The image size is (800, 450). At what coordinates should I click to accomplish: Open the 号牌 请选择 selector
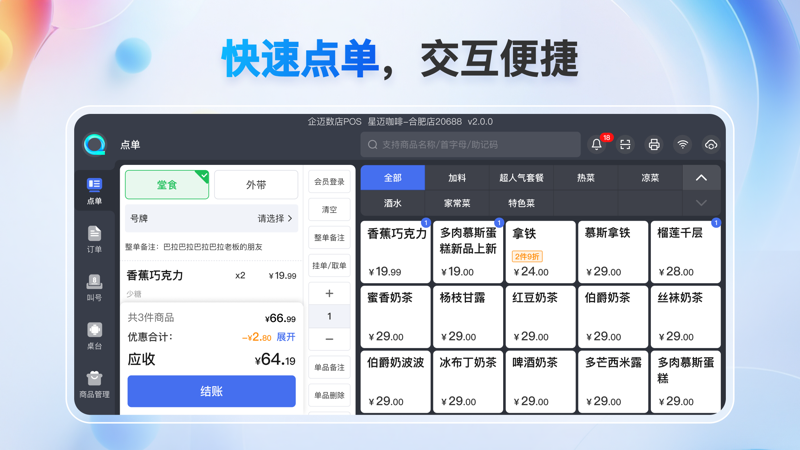click(x=275, y=218)
